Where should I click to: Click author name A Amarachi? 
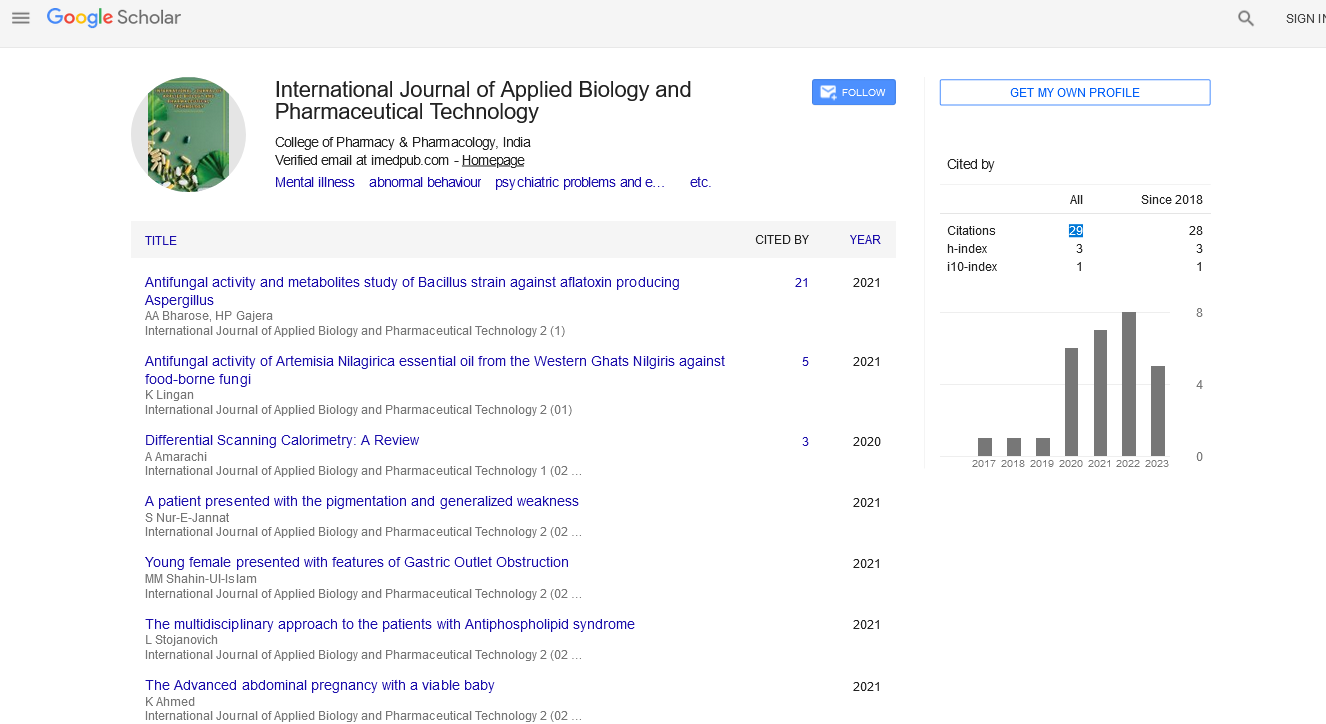coord(176,457)
